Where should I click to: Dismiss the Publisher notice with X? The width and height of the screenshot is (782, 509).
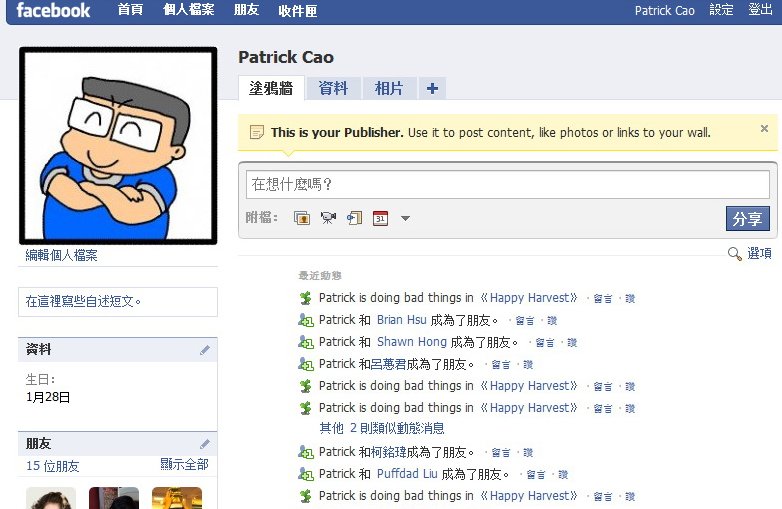click(764, 129)
